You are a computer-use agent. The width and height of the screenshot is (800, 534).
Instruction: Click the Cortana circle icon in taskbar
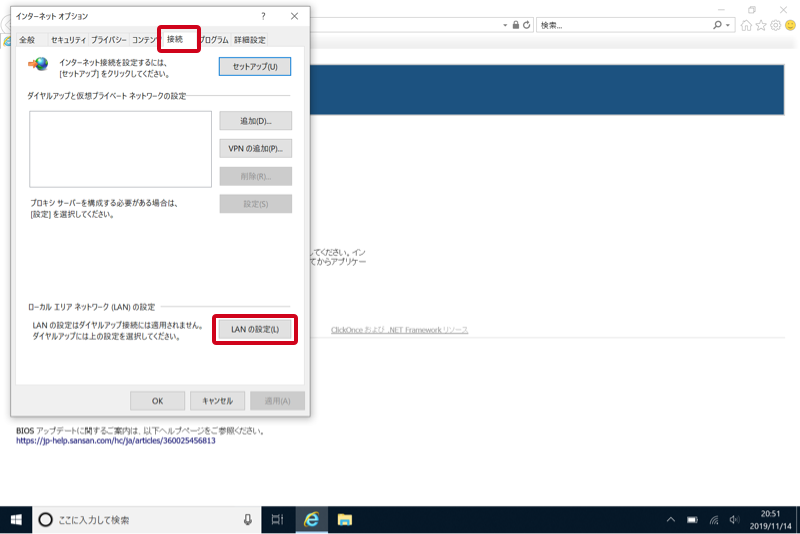(x=45, y=520)
